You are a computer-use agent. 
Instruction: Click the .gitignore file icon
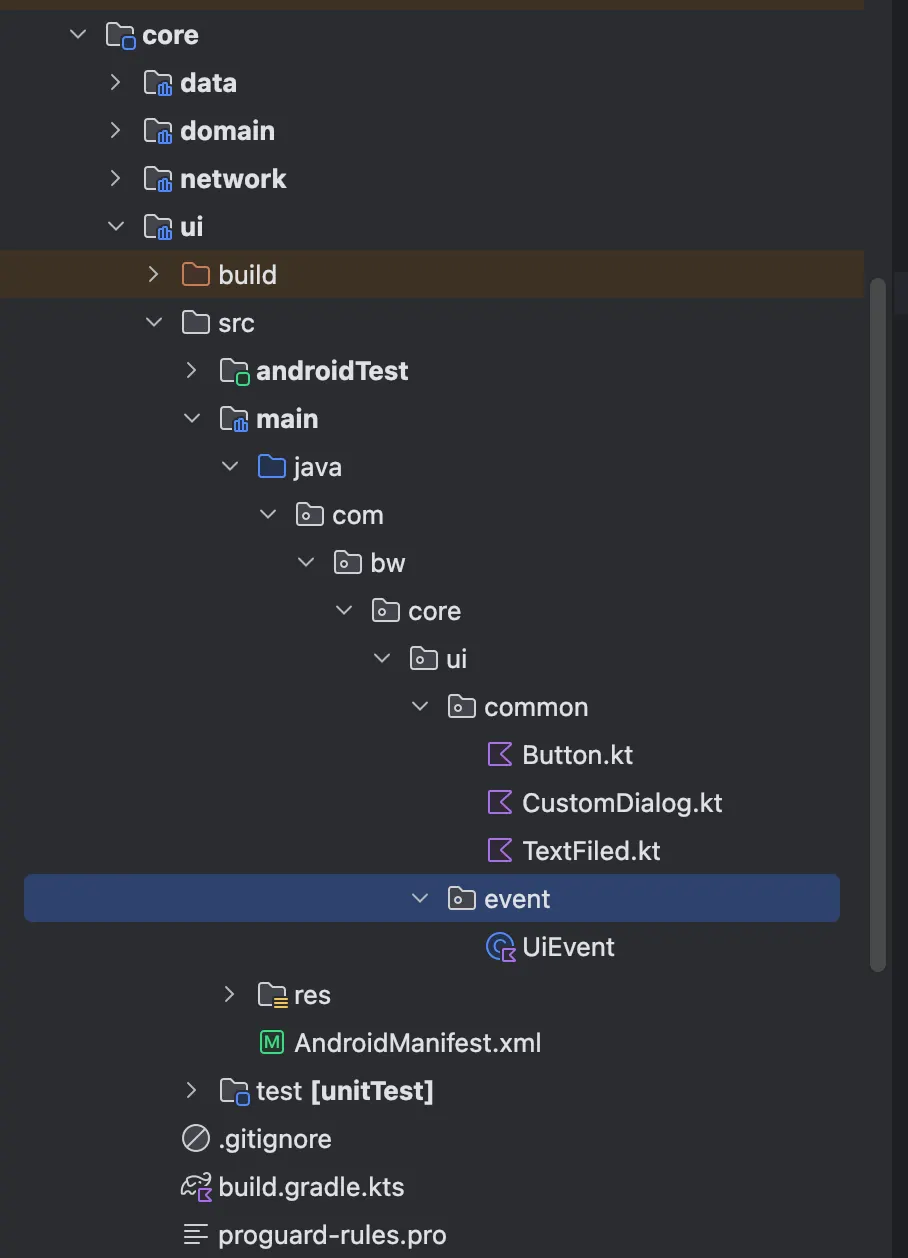196,1139
